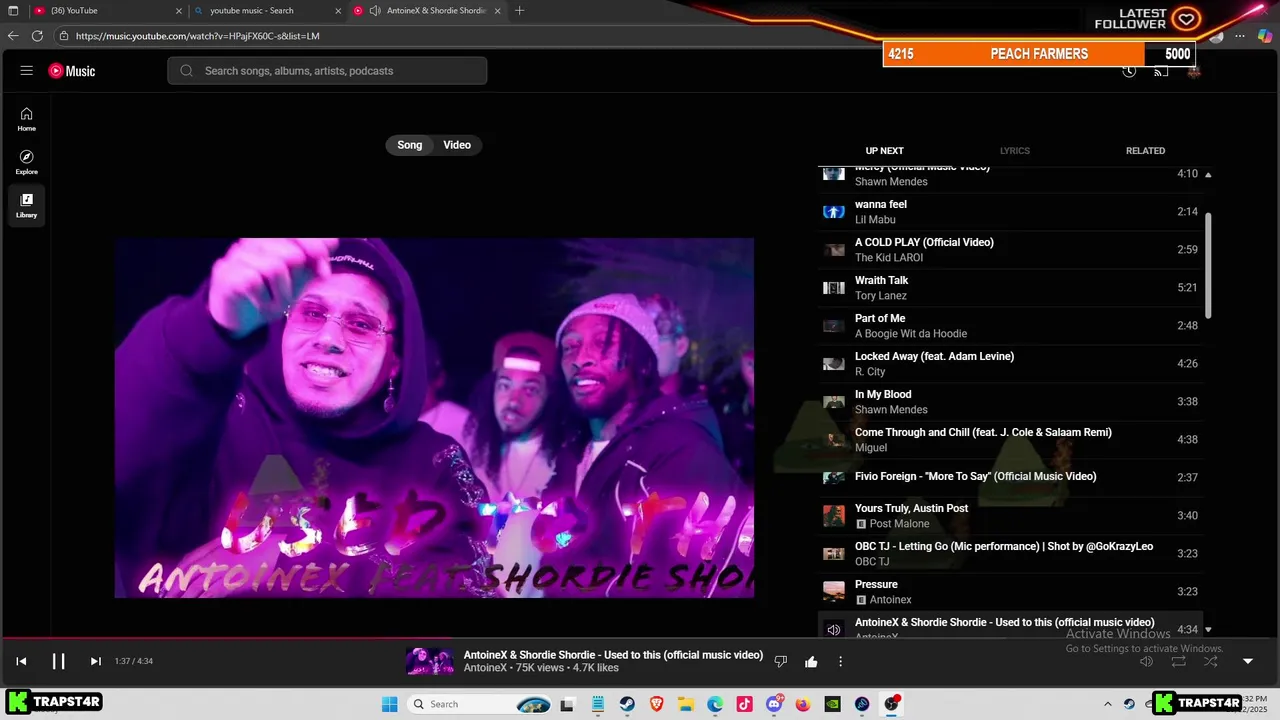This screenshot has width=1280, height=720.
Task: Open Explore in the sidebar
Action: point(27,162)
